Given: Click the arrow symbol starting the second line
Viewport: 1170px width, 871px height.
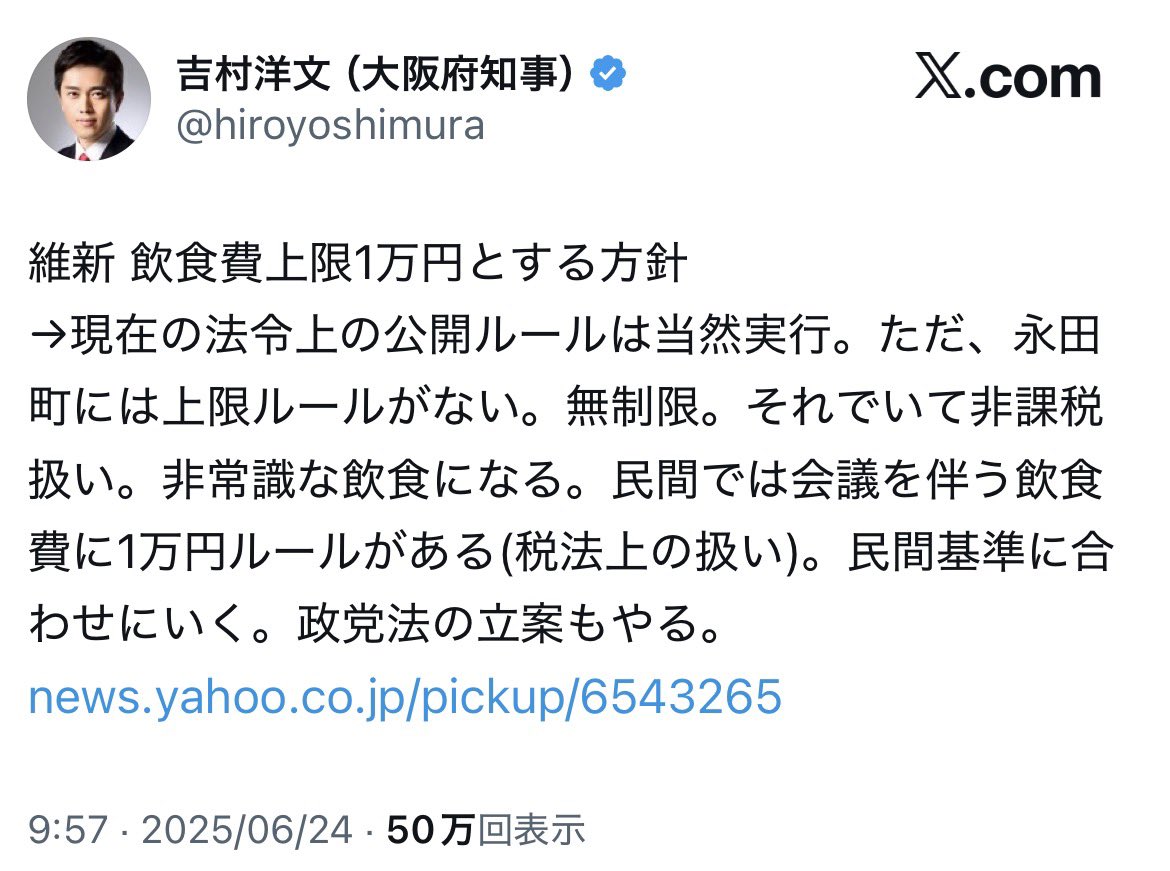Looking at the screenshot, I should click(47, 340).
